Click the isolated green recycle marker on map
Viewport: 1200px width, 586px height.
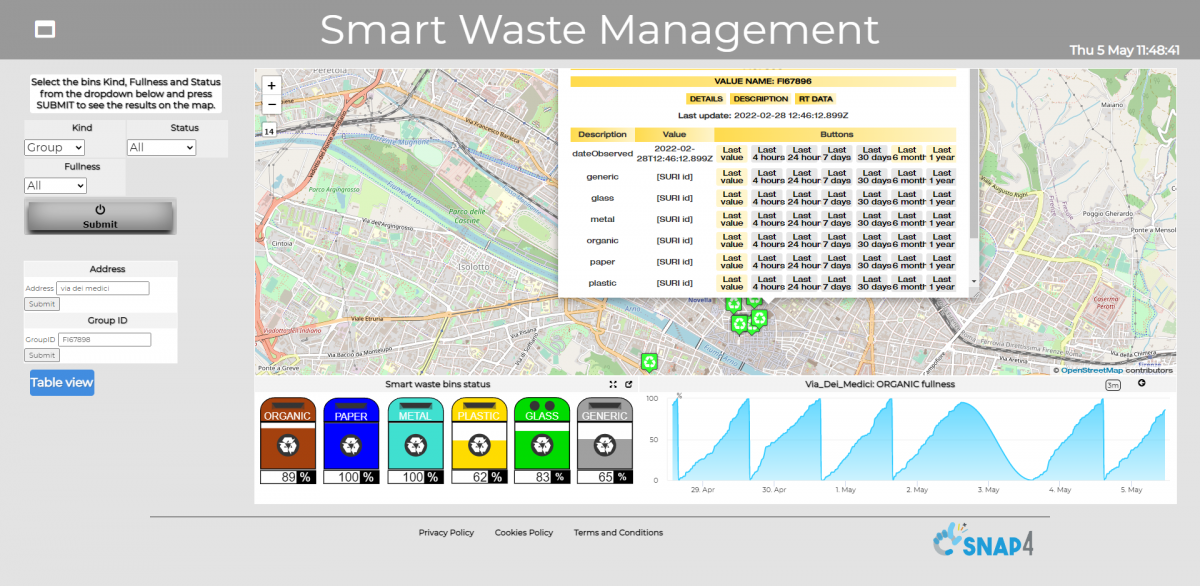(650, 362)
